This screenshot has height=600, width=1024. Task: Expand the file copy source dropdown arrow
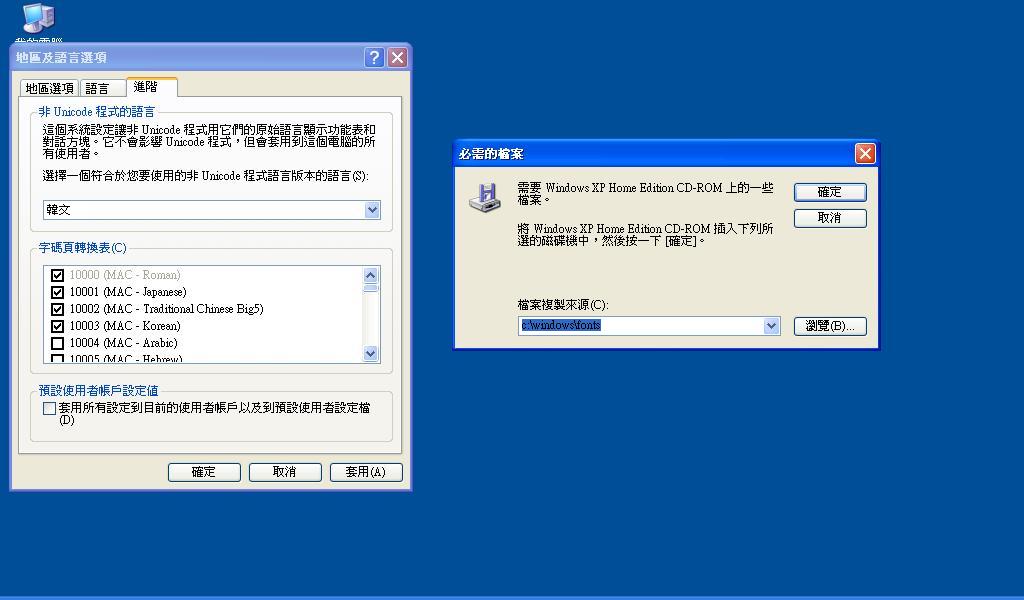(x=771, y=326)
